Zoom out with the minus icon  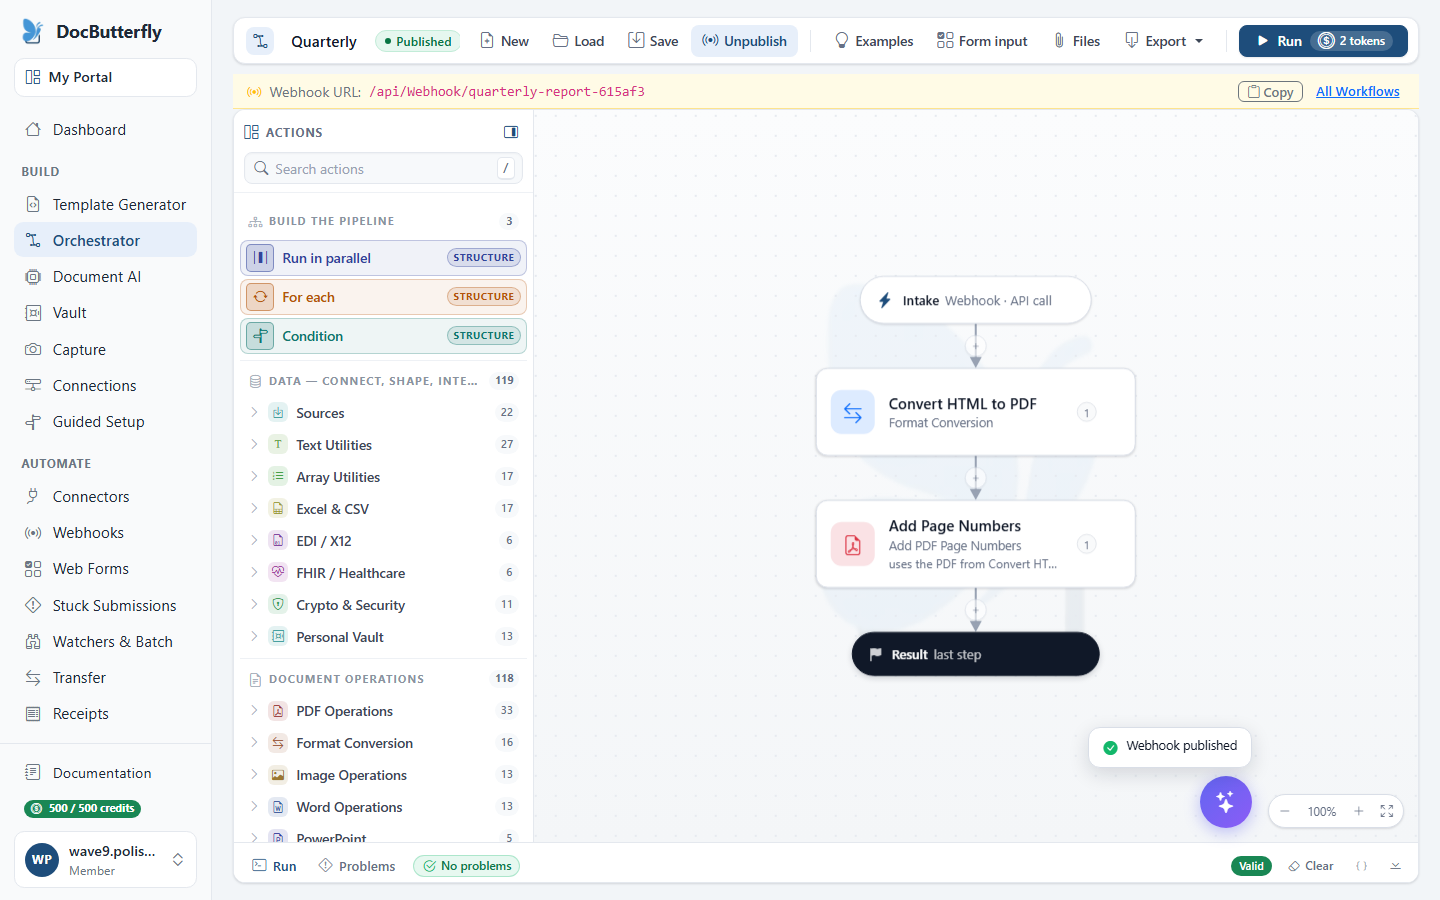[1285, 811]
